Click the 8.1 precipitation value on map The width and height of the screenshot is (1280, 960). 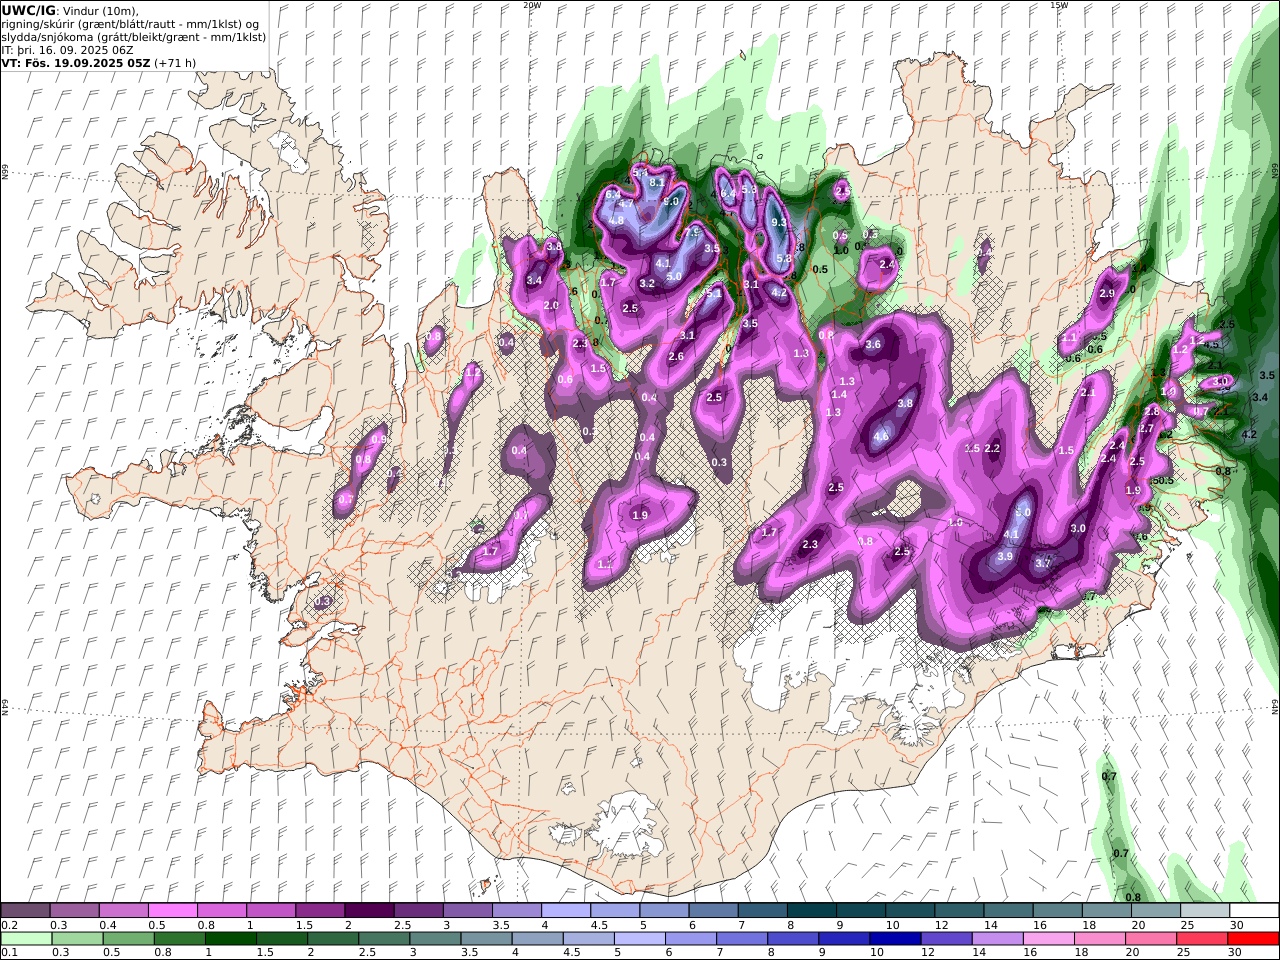point(657,183)
